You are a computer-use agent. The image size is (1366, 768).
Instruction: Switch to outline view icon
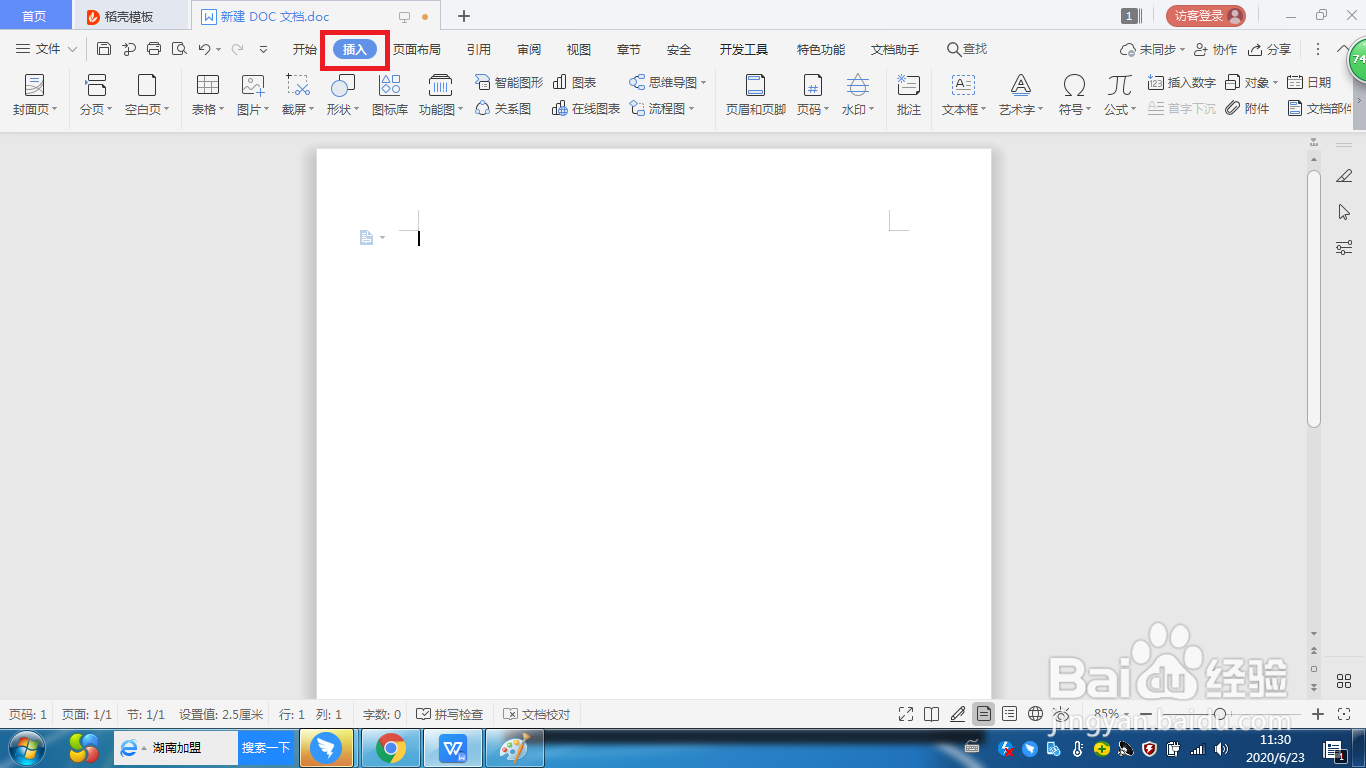coord(1010,714)
